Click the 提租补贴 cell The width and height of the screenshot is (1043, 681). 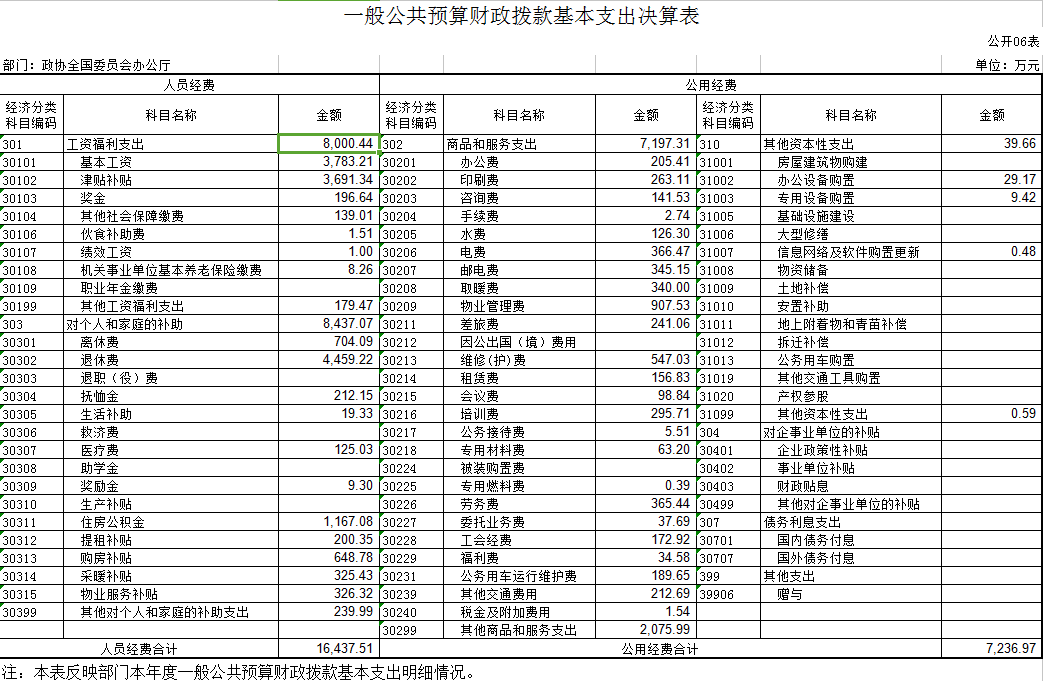tap(171, 540)
